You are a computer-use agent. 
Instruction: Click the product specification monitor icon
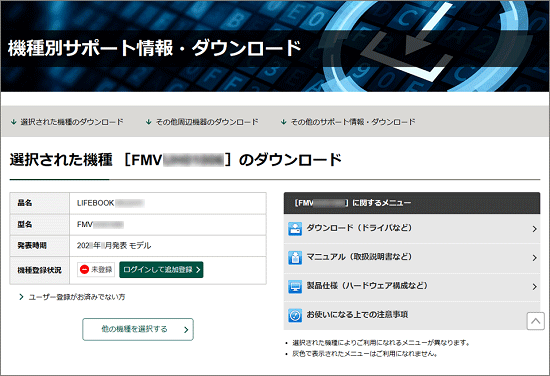[x=295, y=286]
